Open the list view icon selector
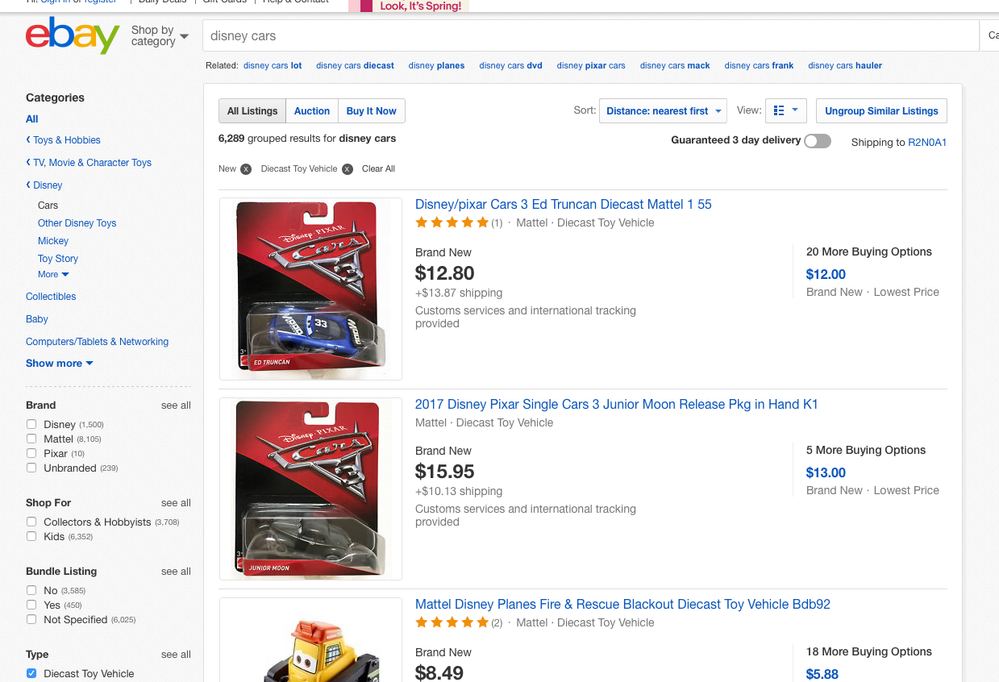 [786, 111]
